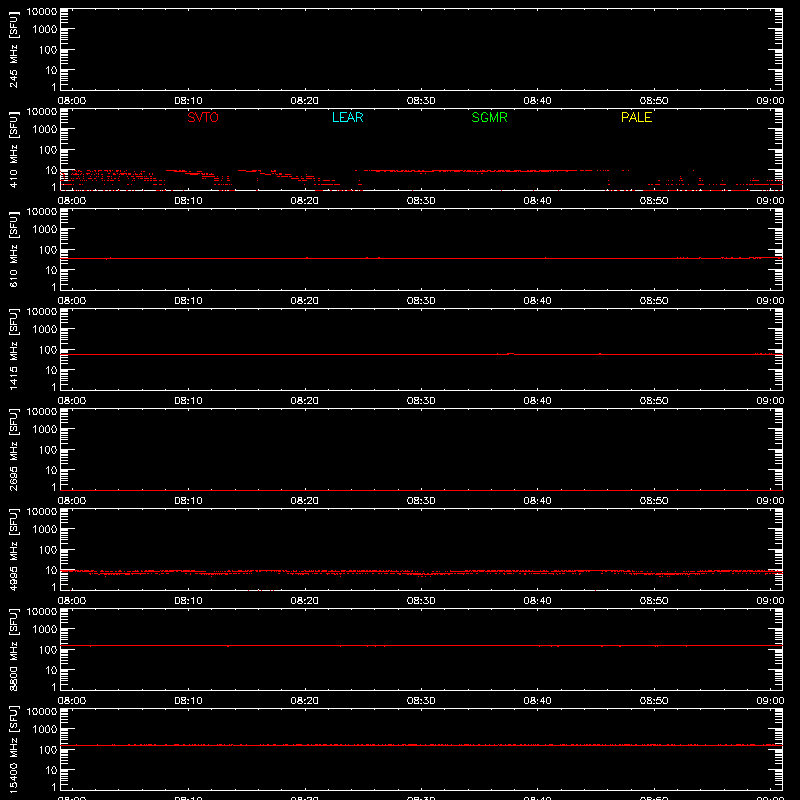Click the 08:20 label under the 4995 MHz panel
The width and height of the screenshot is (800, 800).
pyautogui.click(x=305, y=601)
